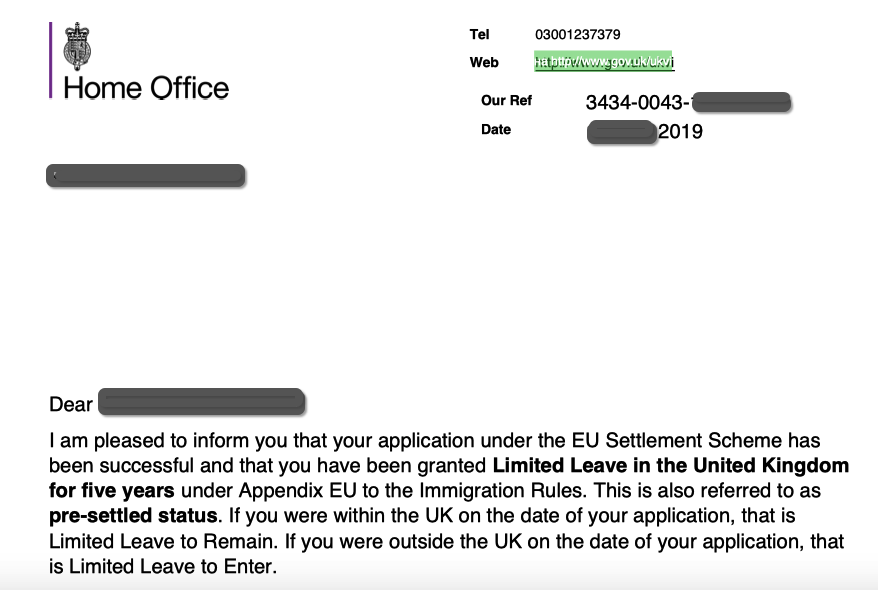
Task: Click the Date label
Action: click(496, 130)
